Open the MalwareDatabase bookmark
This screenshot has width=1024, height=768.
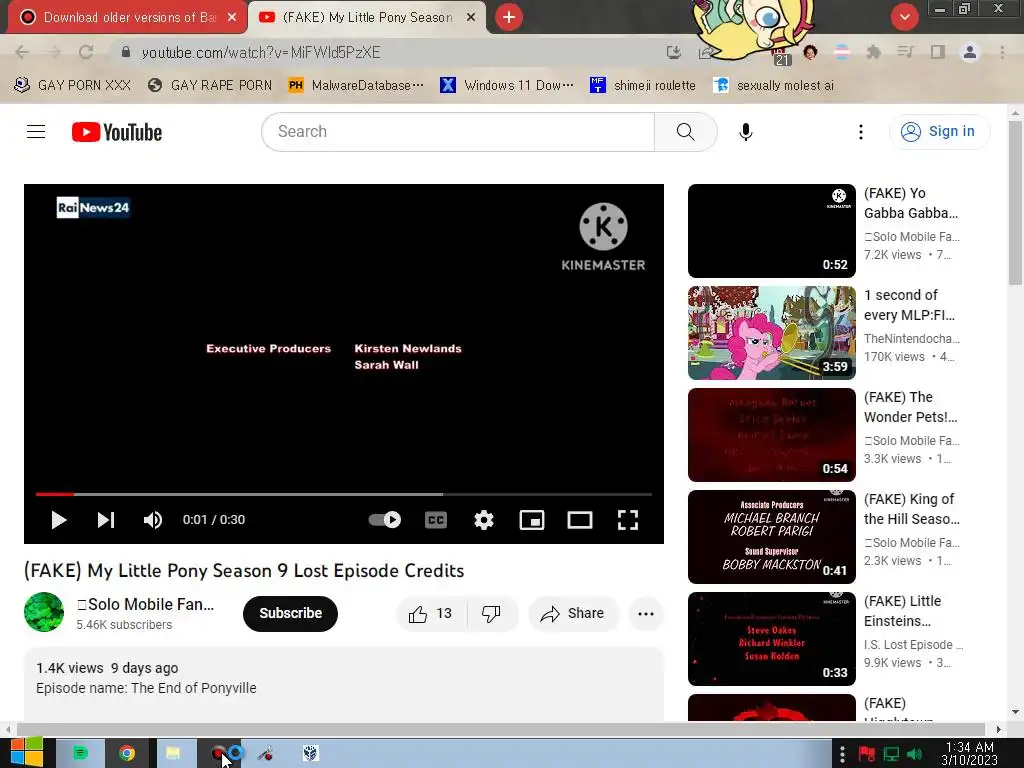tap(357, 86)
